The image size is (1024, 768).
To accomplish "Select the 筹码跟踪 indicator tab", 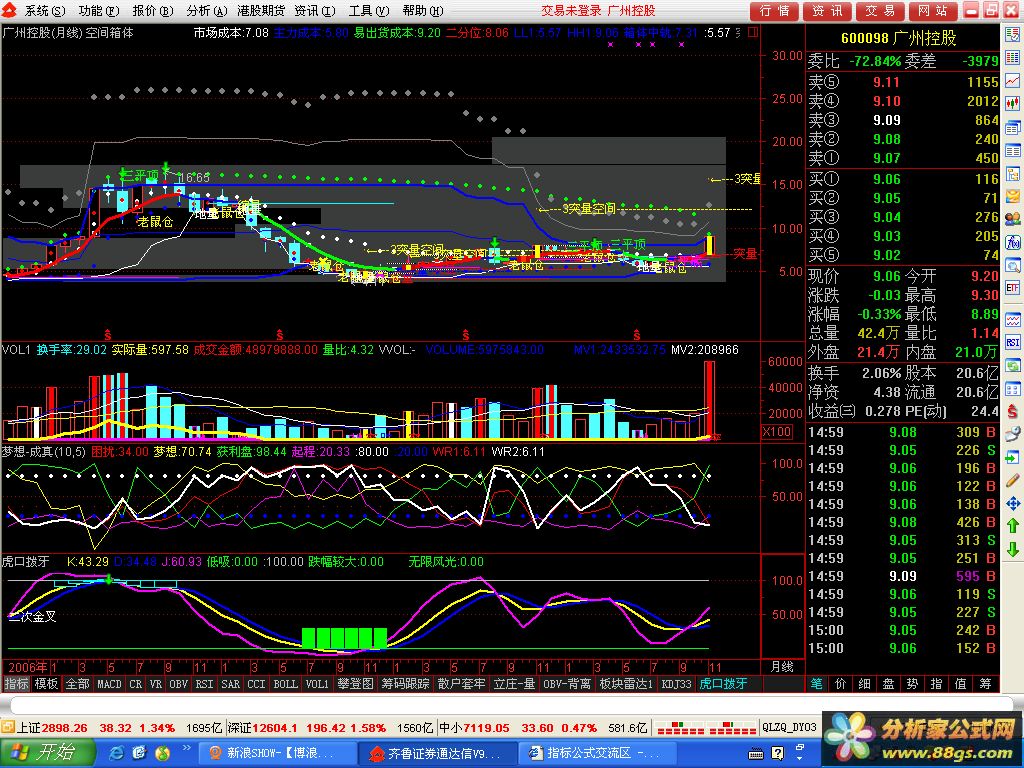I will click(405, 684).
